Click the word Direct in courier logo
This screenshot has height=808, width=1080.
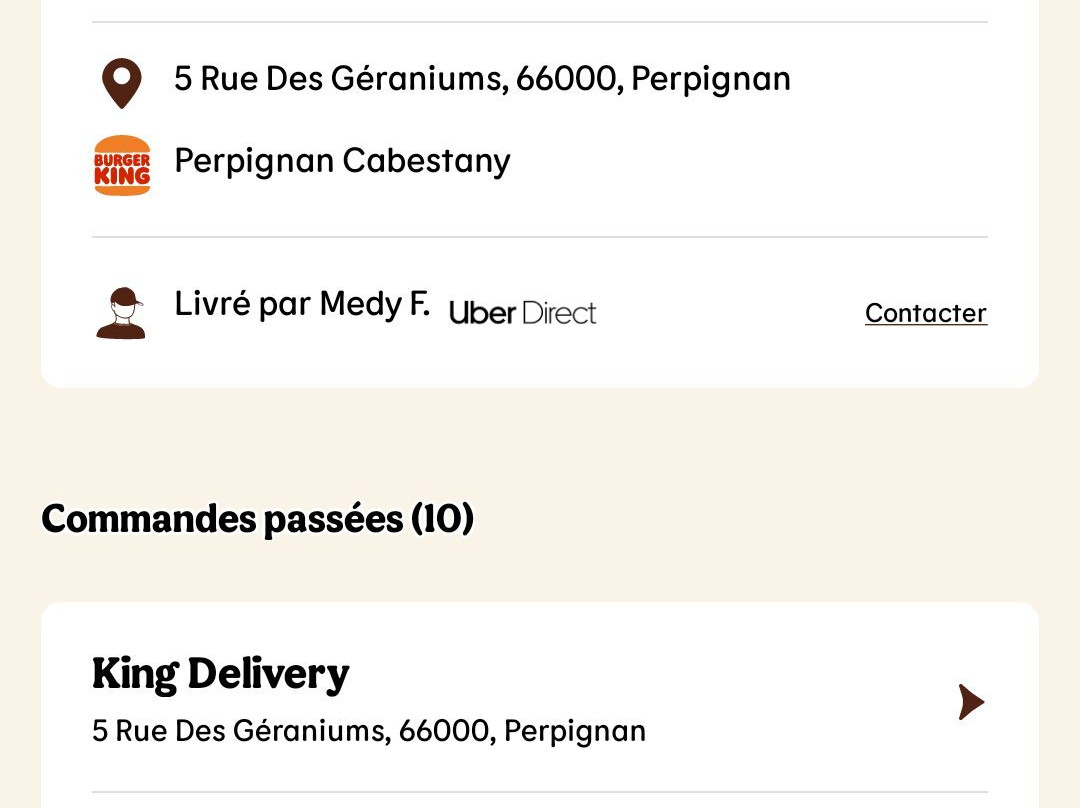click(x=559, y=313)
